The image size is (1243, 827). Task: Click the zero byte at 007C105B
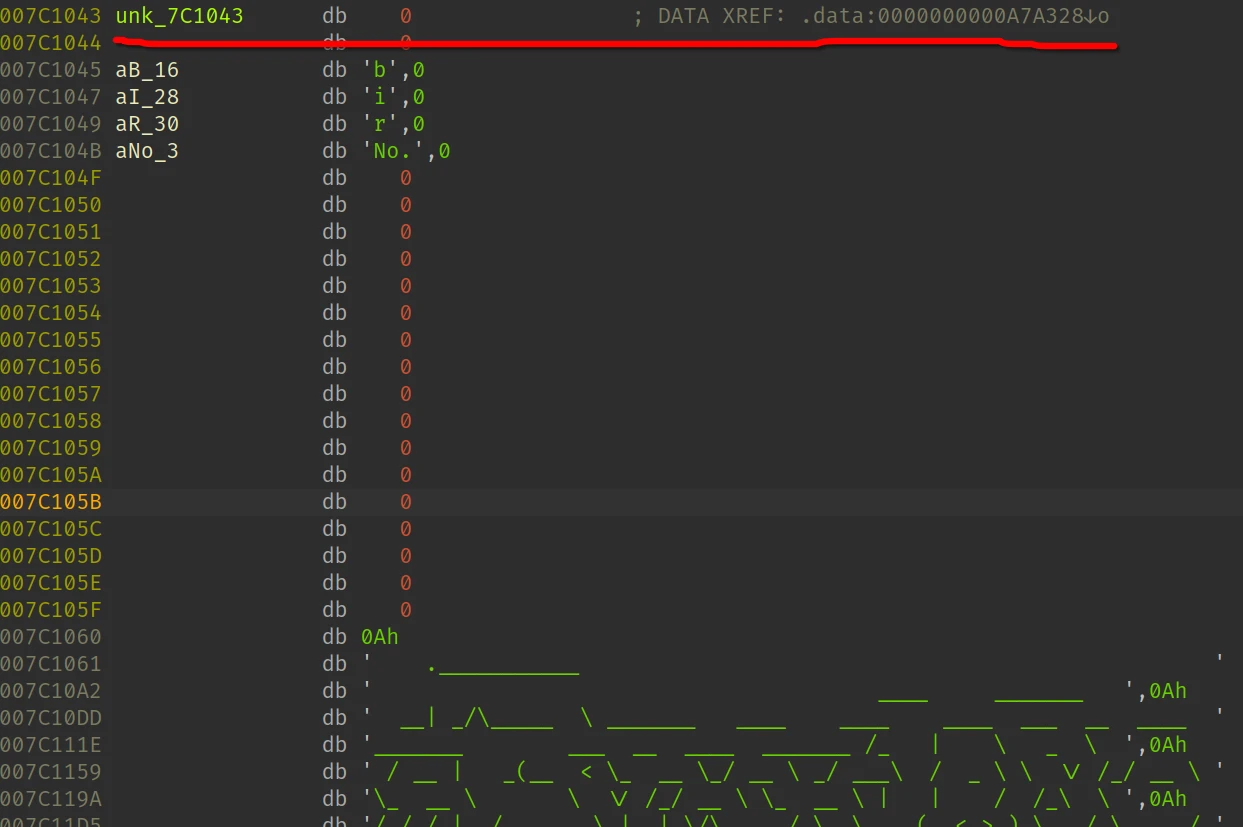[406, 502]
